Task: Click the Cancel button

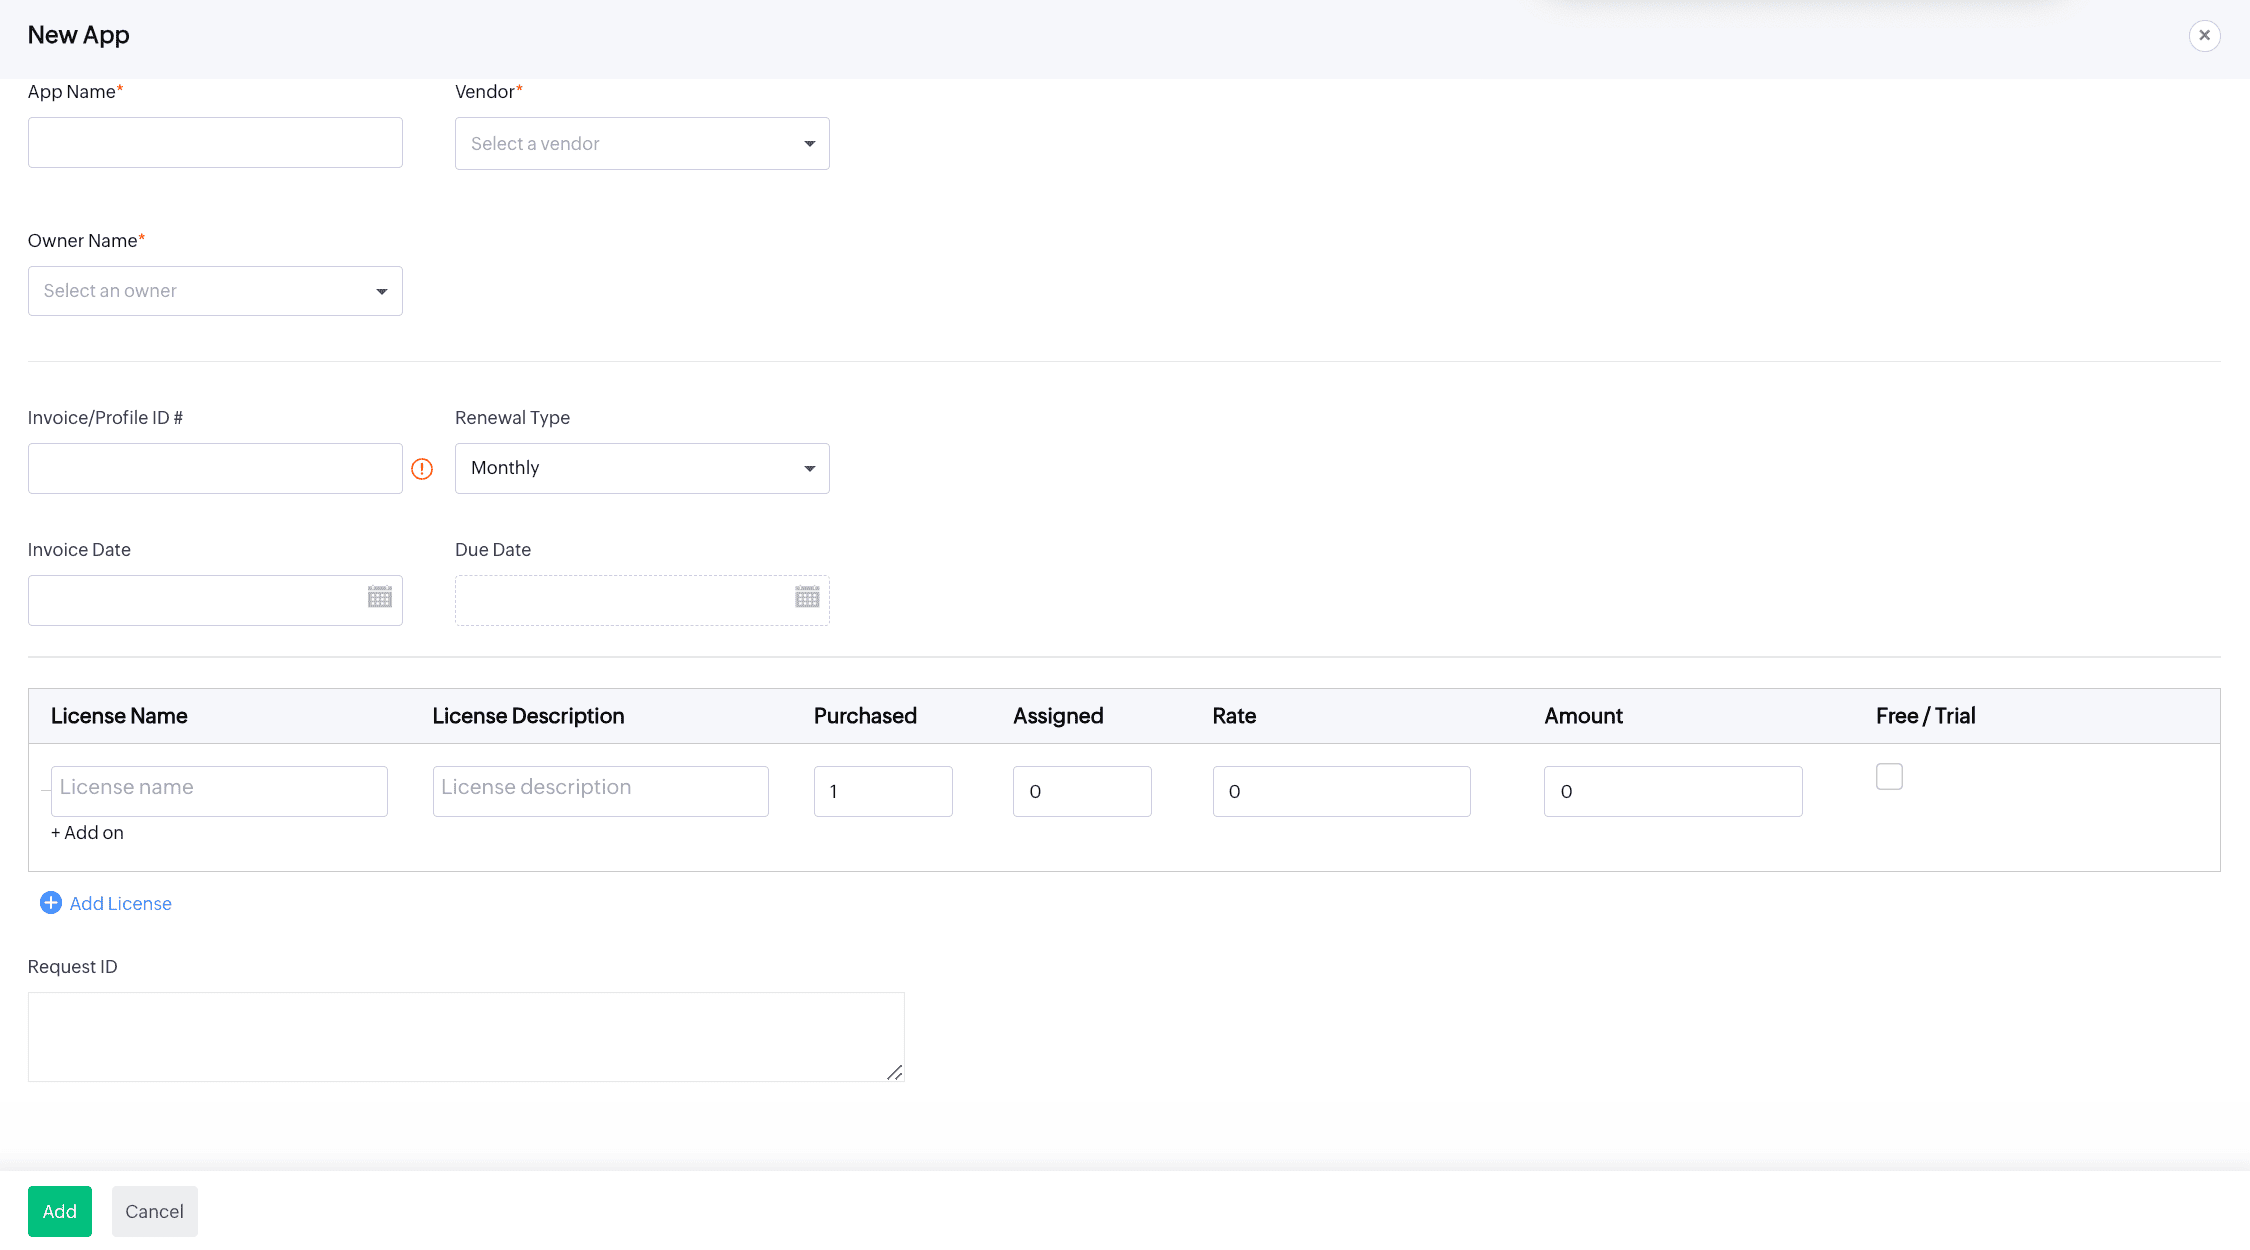Action: [154, 1211]
